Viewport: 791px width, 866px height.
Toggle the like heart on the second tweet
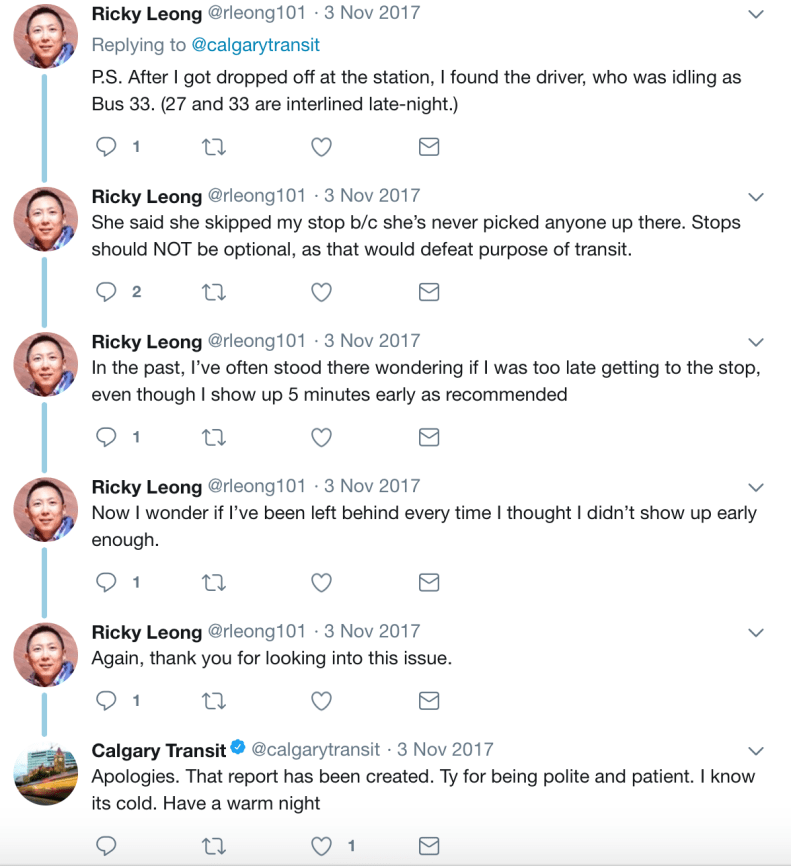point(321,291)
